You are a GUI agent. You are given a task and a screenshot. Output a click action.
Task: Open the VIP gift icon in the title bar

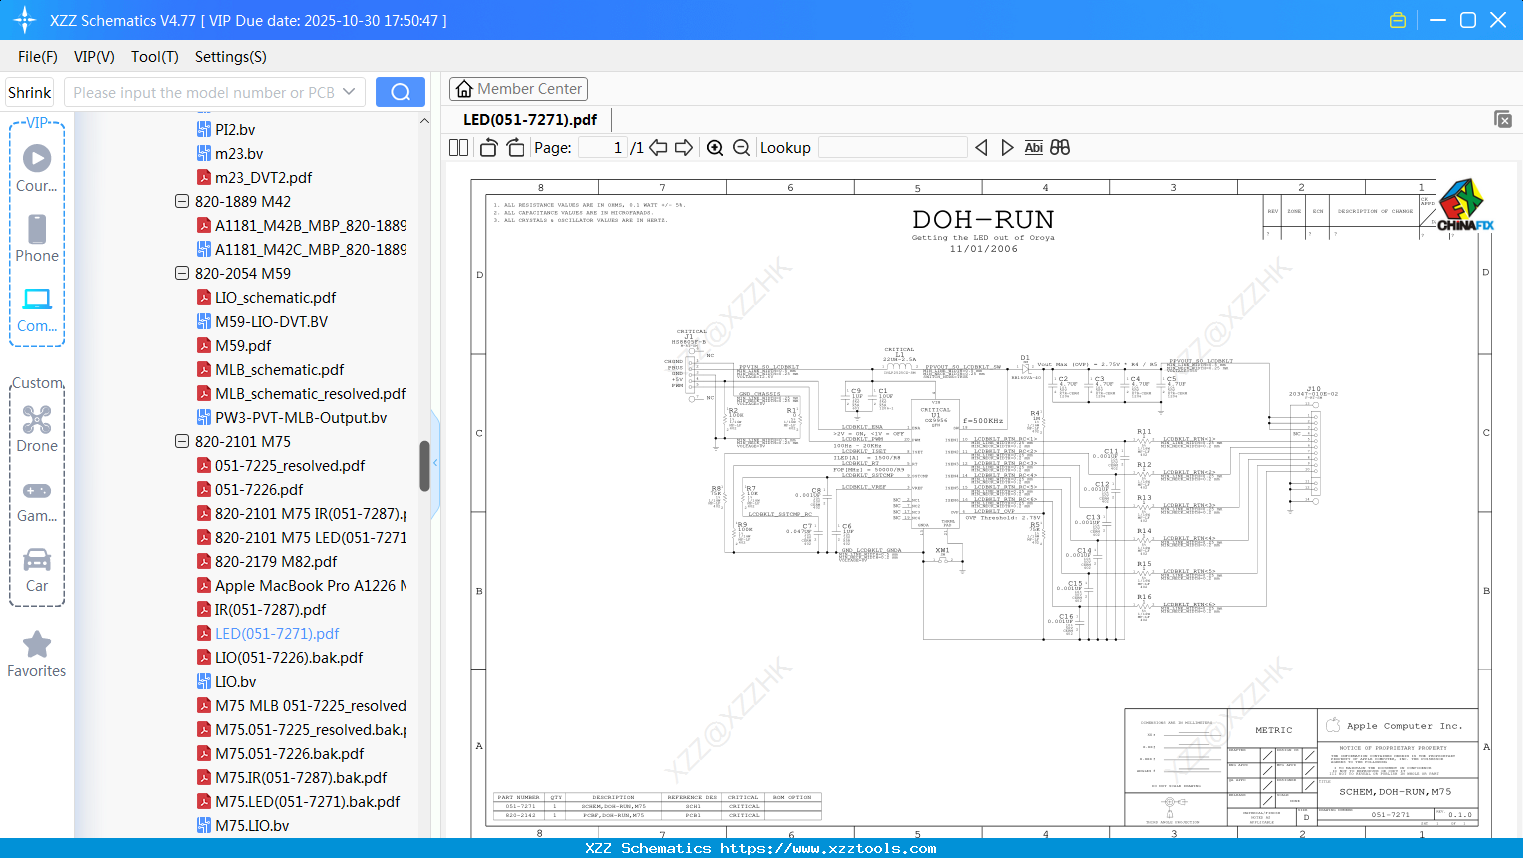[x=1398, y=20]
